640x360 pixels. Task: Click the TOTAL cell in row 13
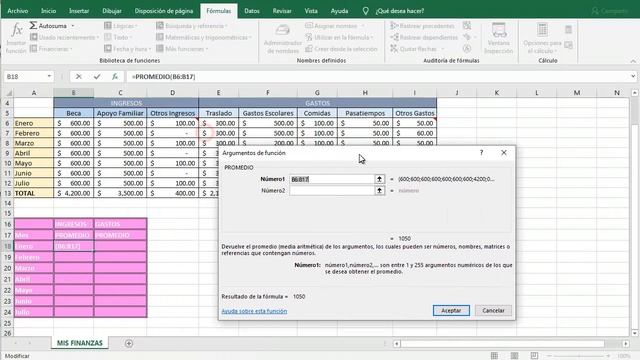[x=33, y=193]
